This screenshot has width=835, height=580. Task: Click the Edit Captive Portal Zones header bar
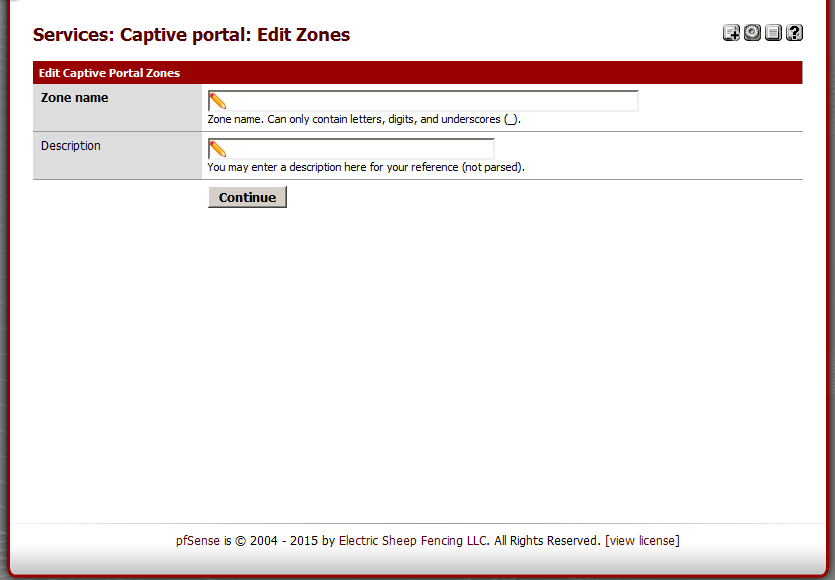tap(417, 73)
